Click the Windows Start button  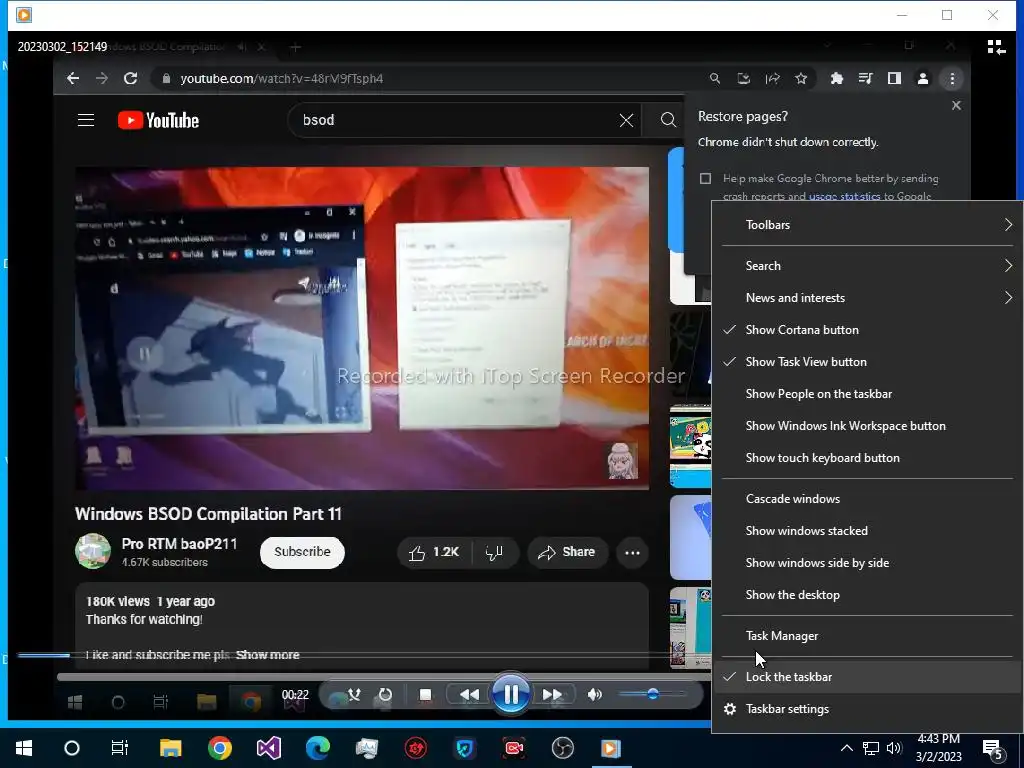(24, 748)
